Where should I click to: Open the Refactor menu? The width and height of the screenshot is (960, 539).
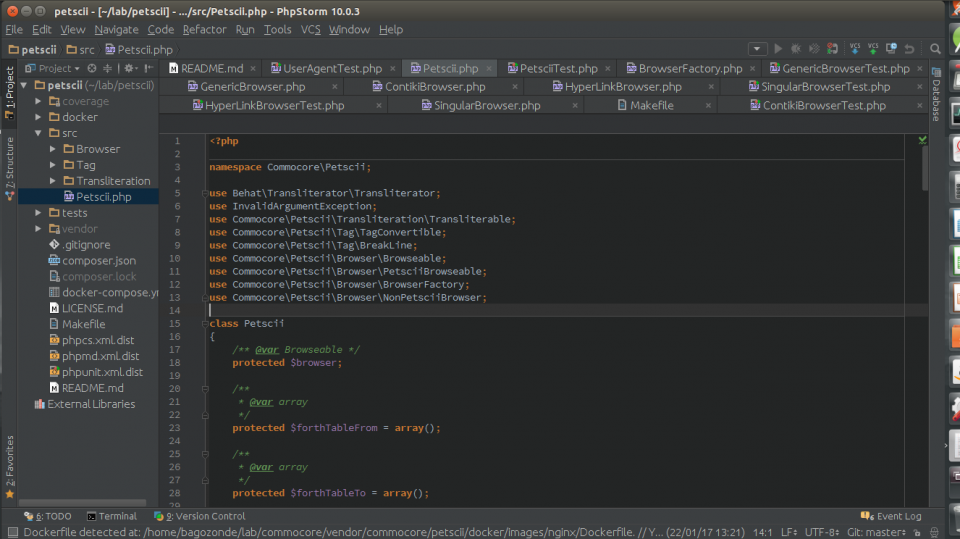204,30
